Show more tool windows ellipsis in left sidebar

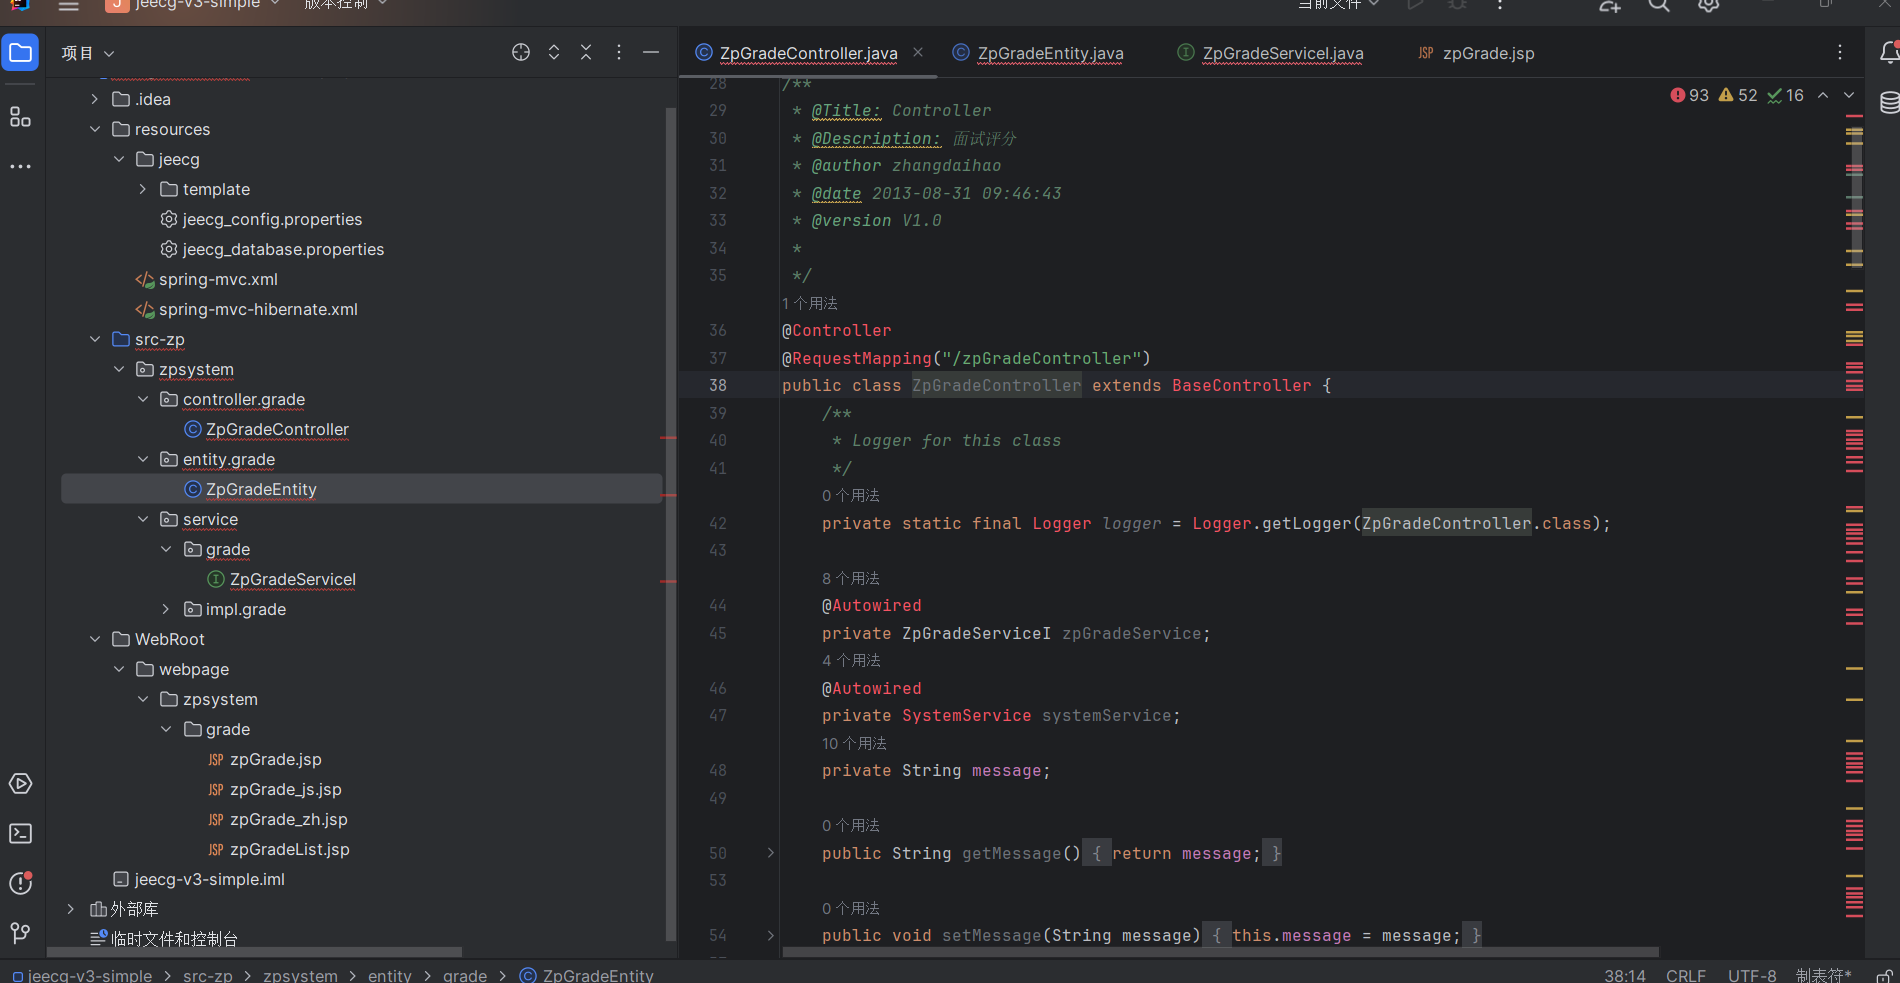20,166
